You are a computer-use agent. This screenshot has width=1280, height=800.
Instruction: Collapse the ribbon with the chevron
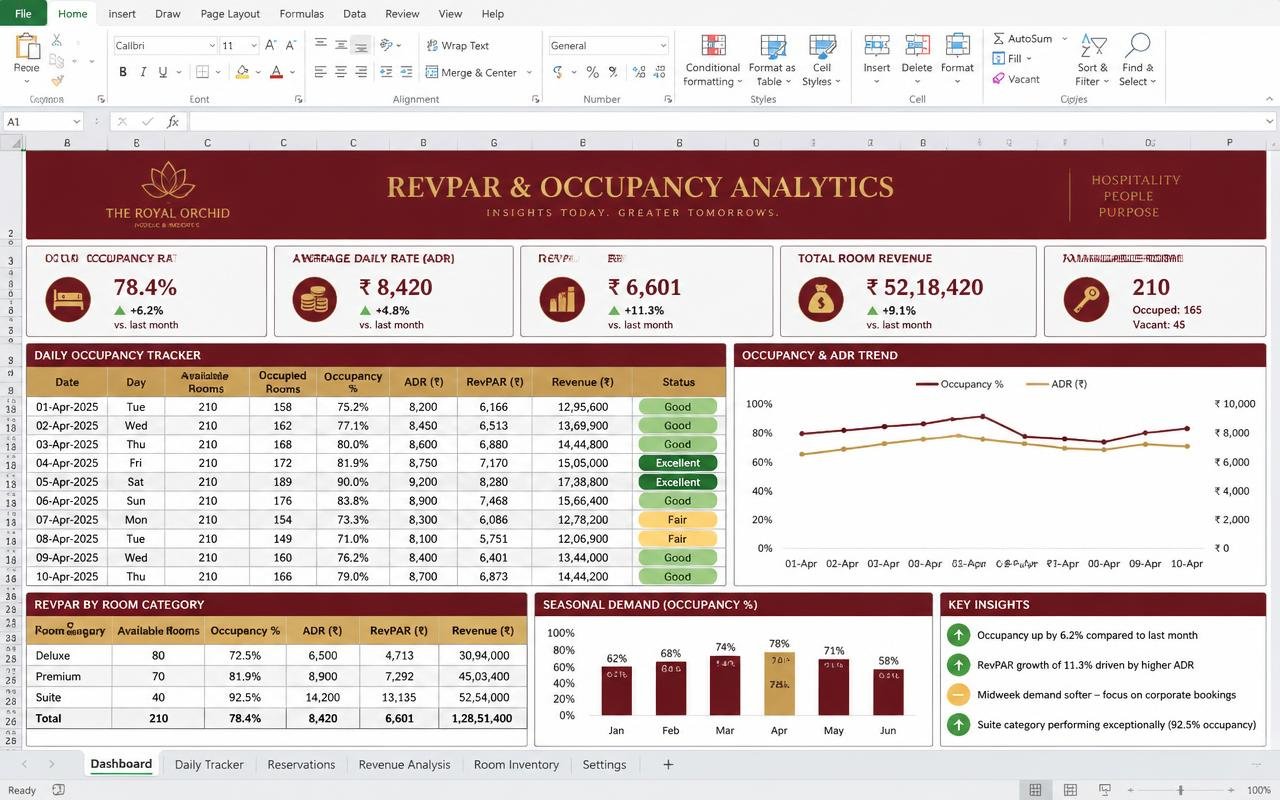tap(1270, 98)
